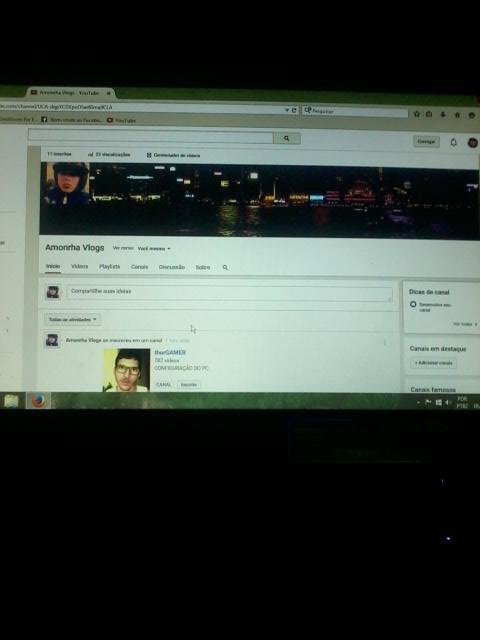Click the Action Center flag tray icon
The height and width of the screenshot is (640, 480).
coord(428,402)
